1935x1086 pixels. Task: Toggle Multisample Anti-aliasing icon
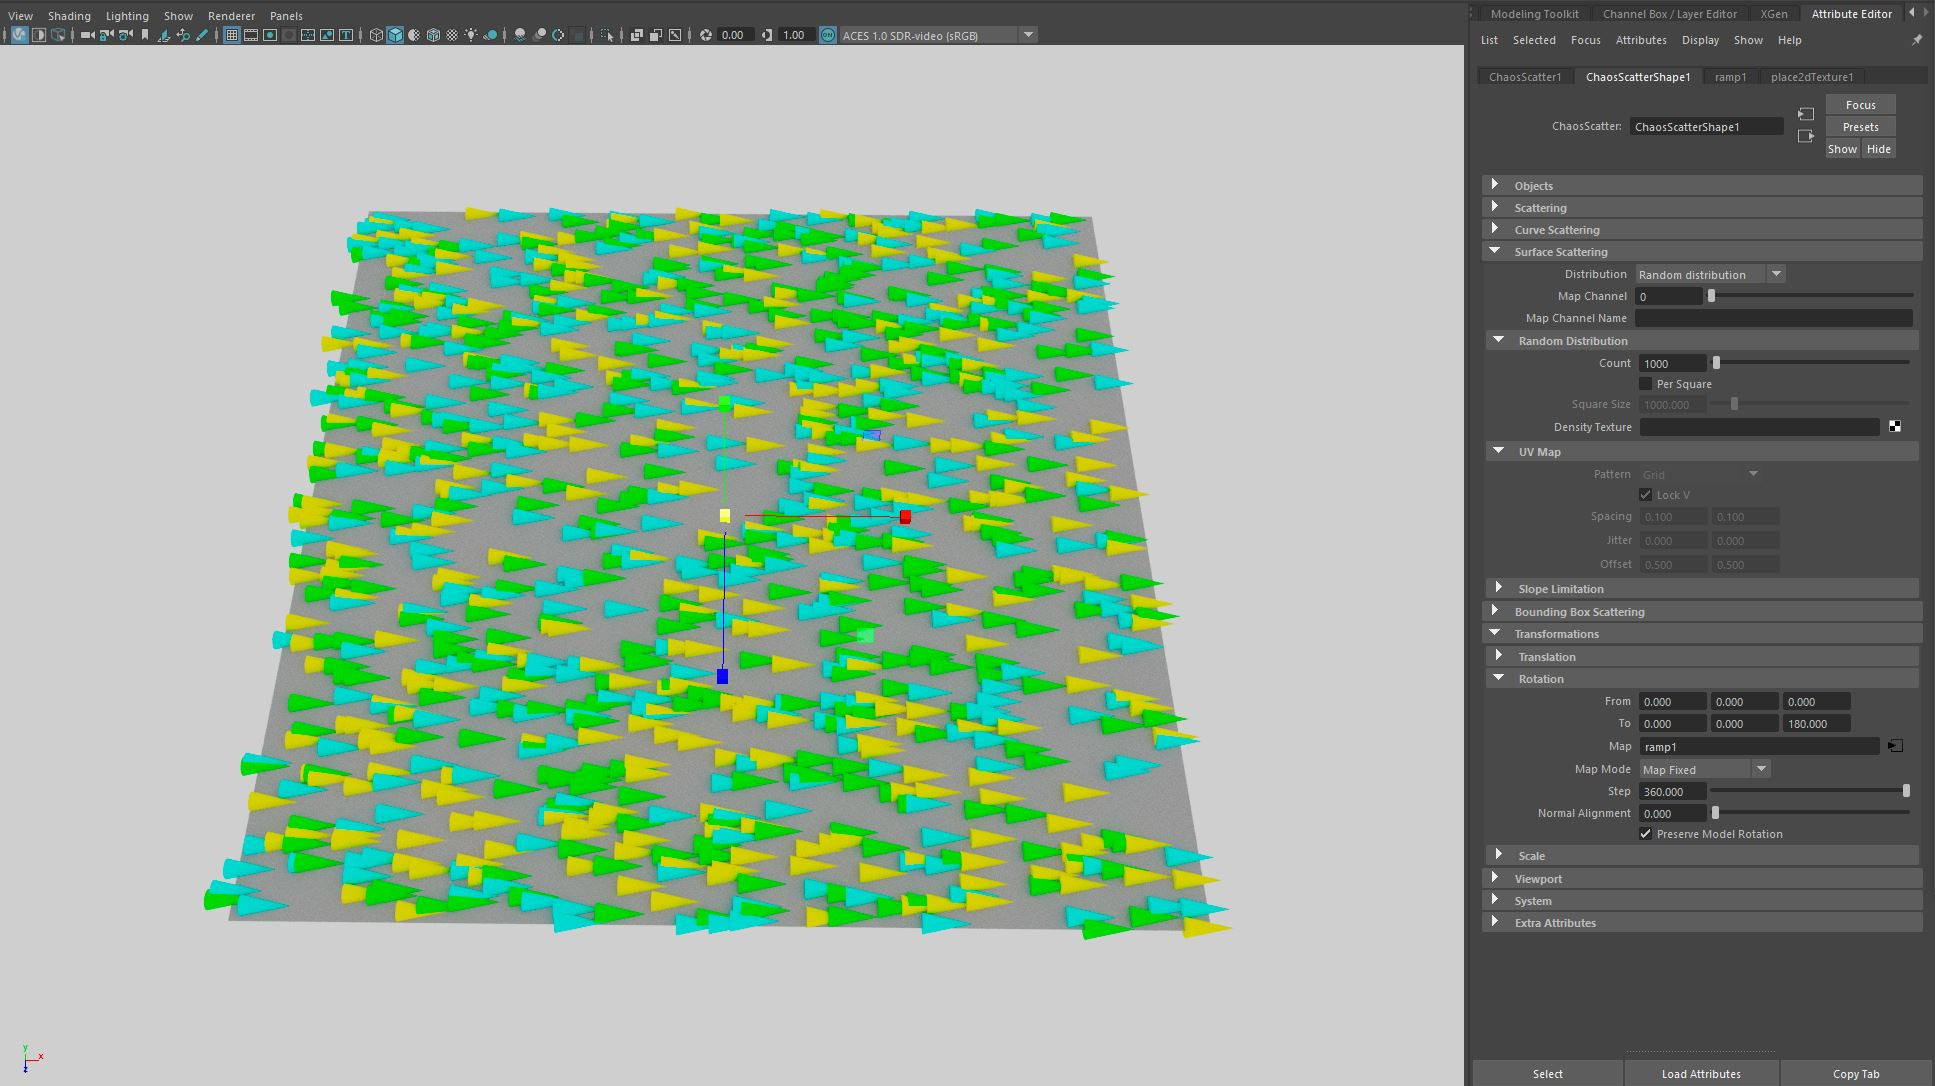click(x=558, y=35)
